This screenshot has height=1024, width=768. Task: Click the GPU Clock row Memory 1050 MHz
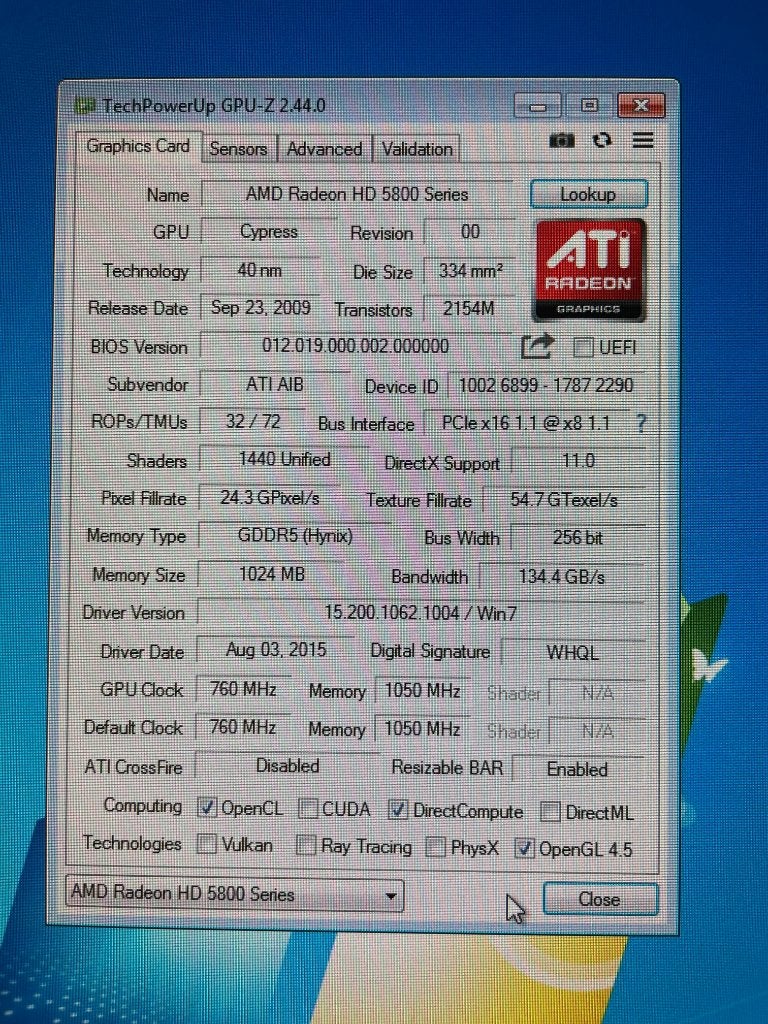423,690
